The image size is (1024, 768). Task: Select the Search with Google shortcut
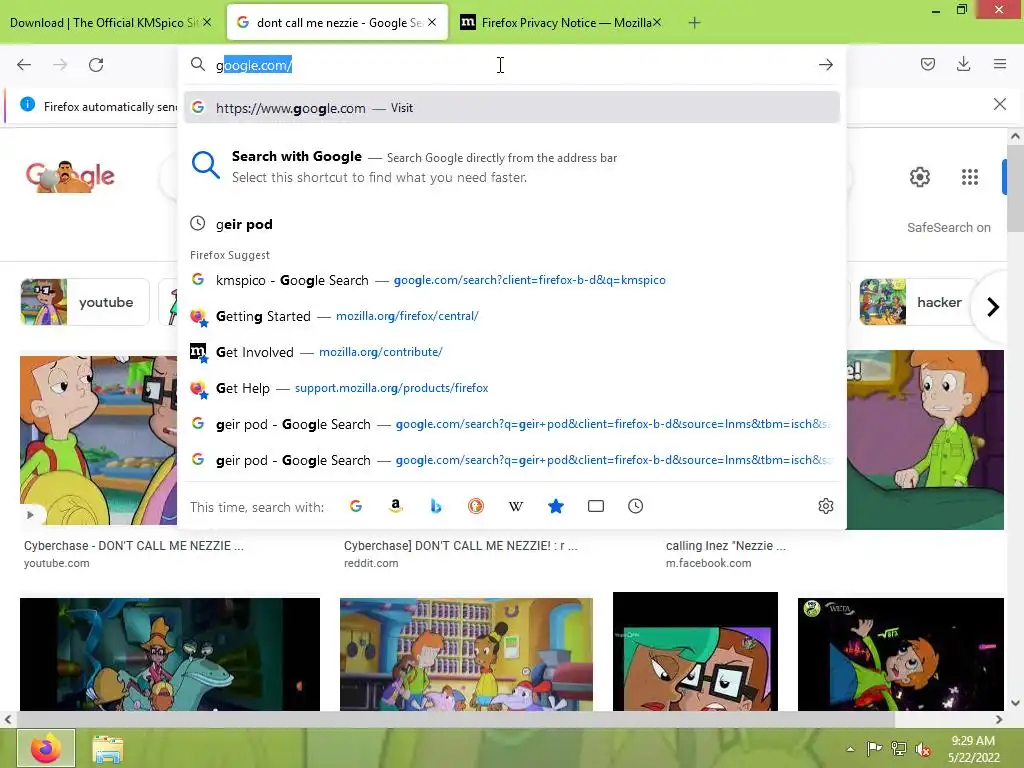tap(511, 167)
